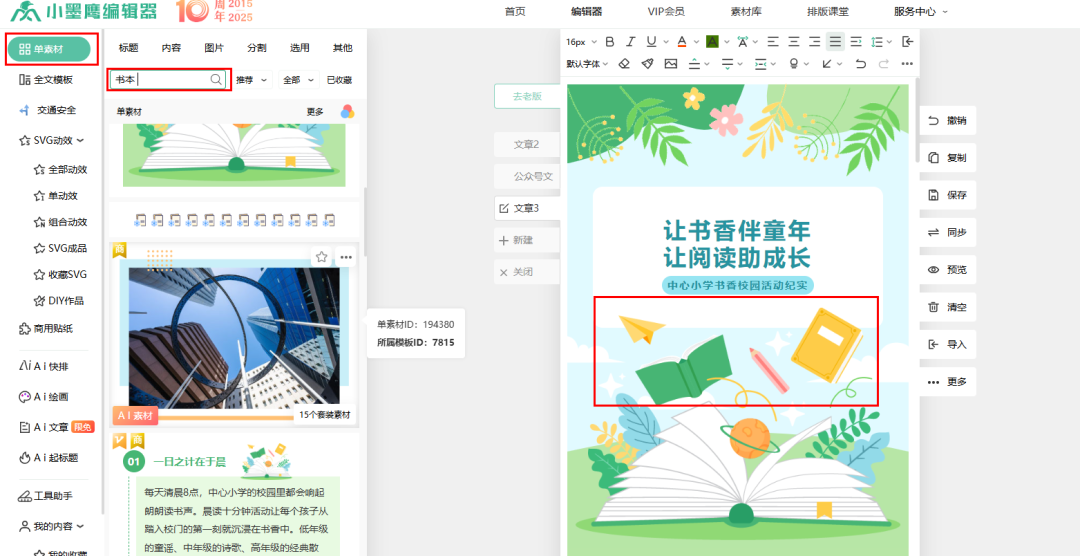Click the italic formatting icon
Image resolution: width=1080 pixels, height=556 pixels.
628,41
